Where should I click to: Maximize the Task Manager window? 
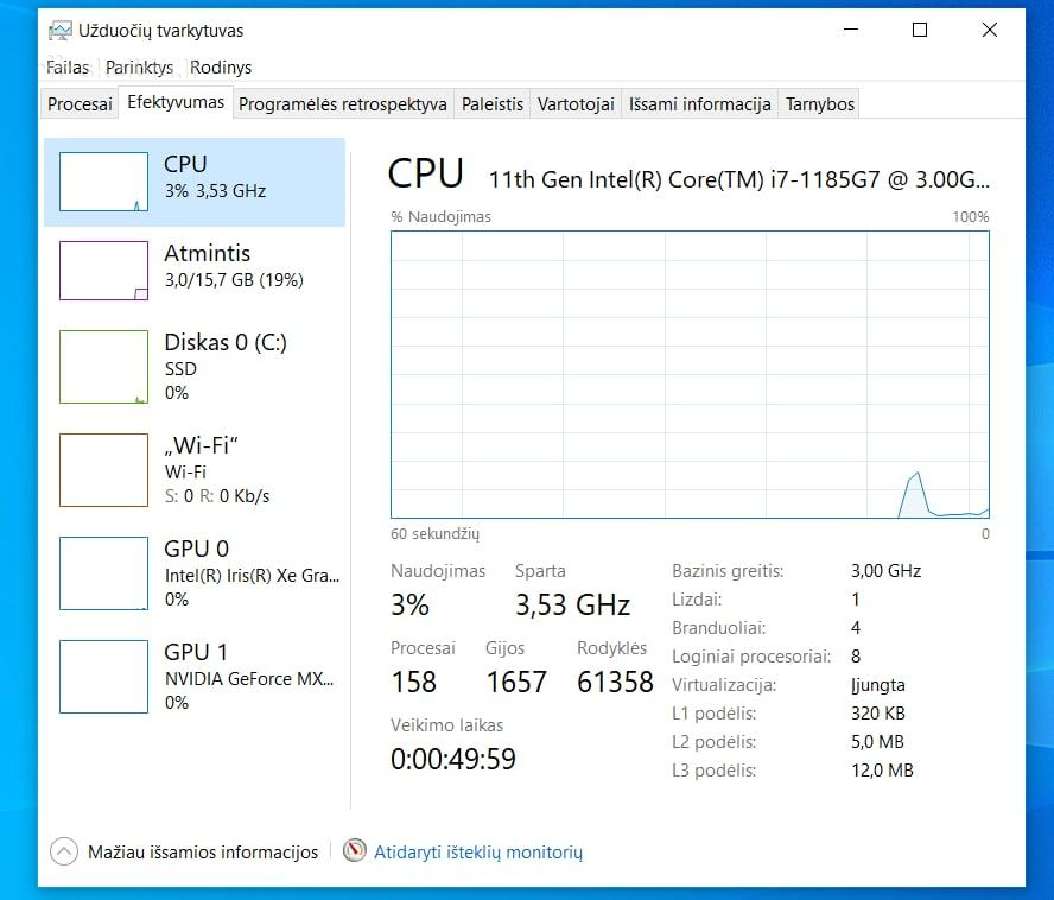tap(920, 30)
